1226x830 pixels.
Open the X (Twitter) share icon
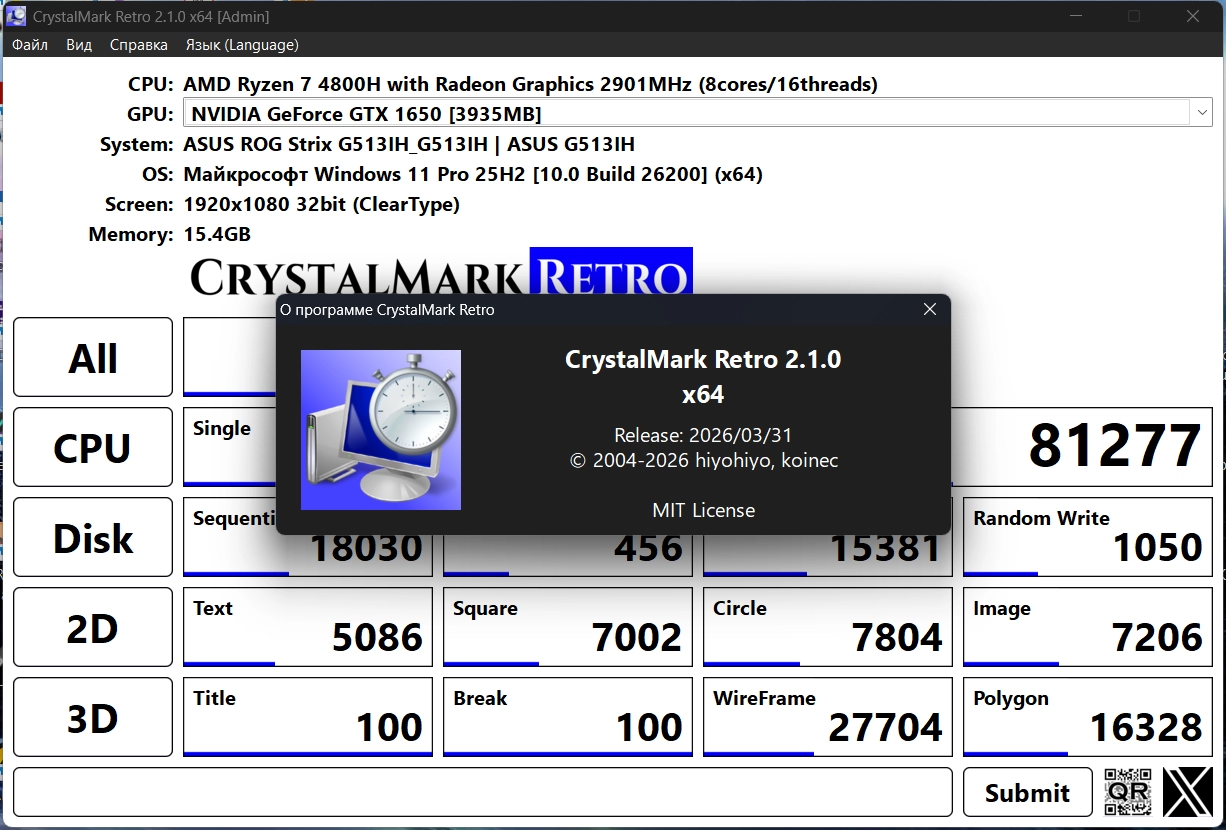[1187, 792]
